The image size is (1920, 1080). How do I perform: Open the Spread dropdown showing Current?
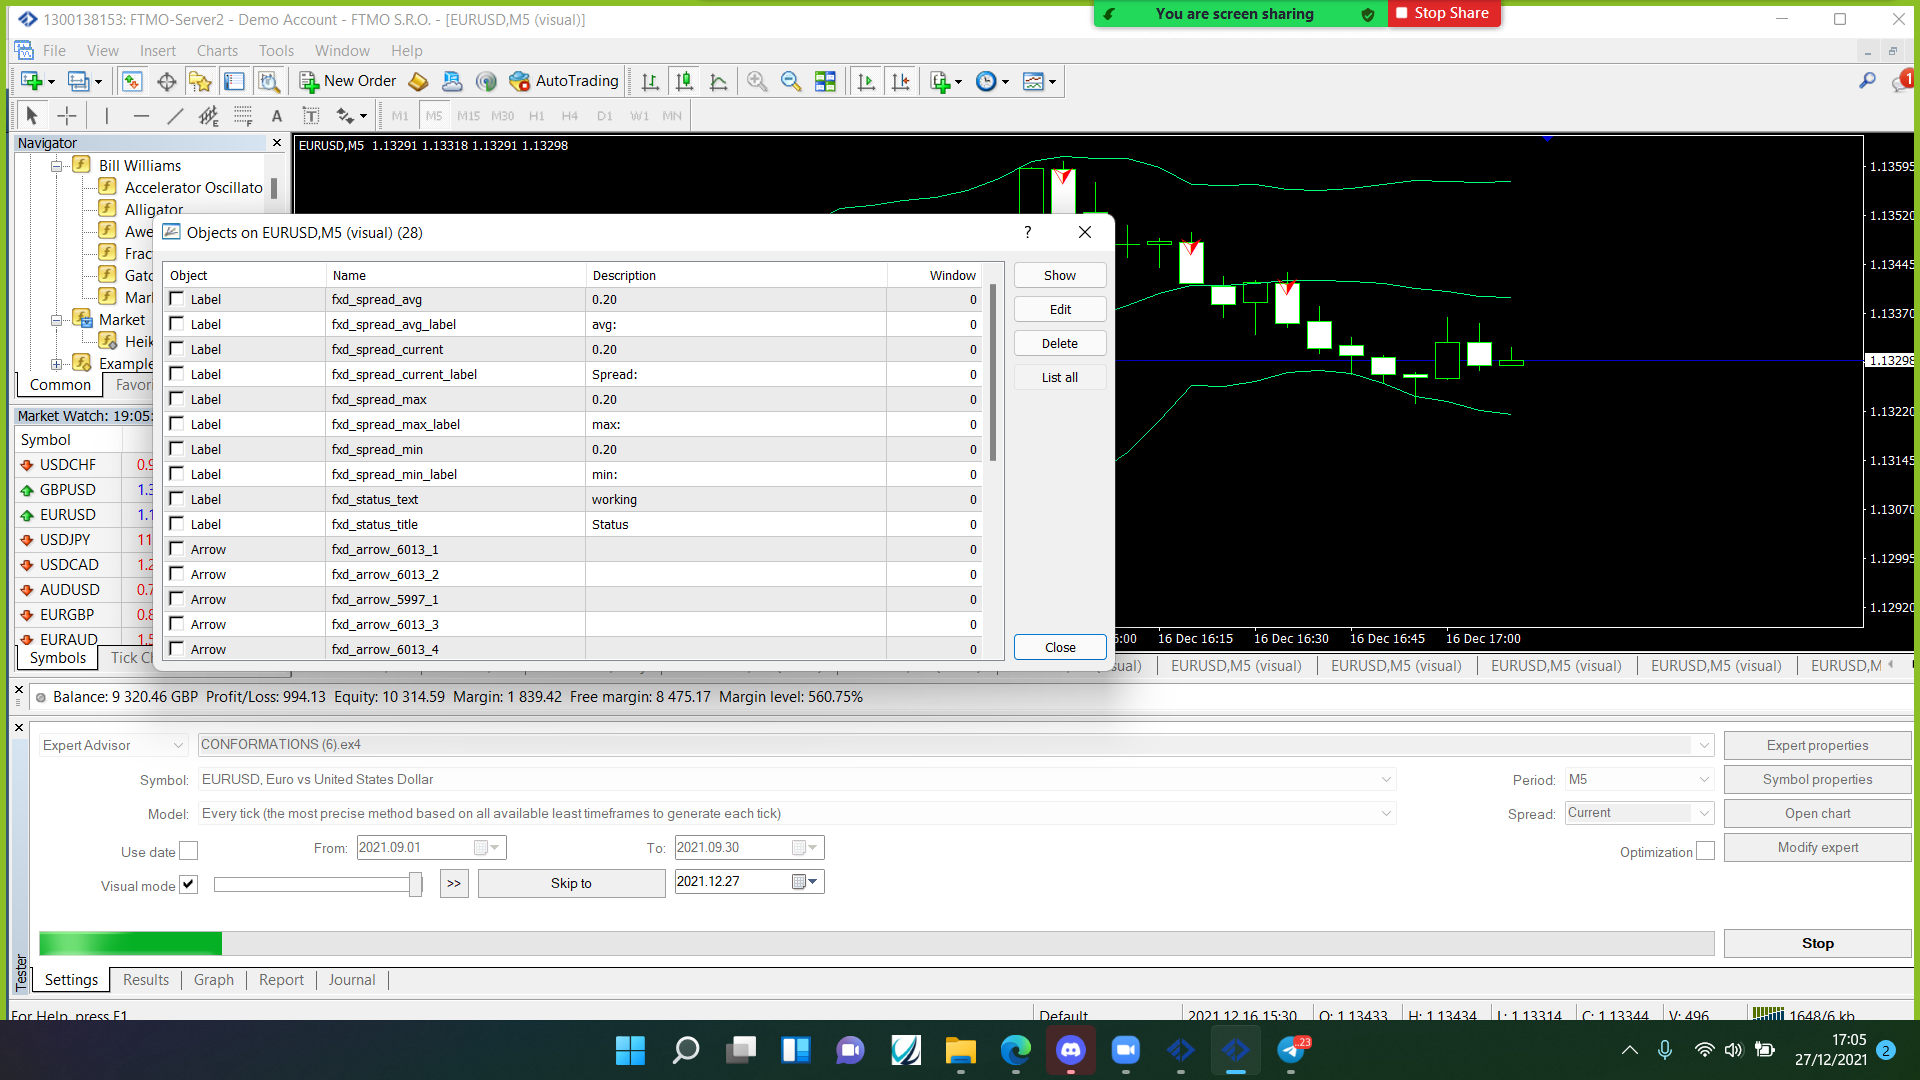click(1639, 813)
